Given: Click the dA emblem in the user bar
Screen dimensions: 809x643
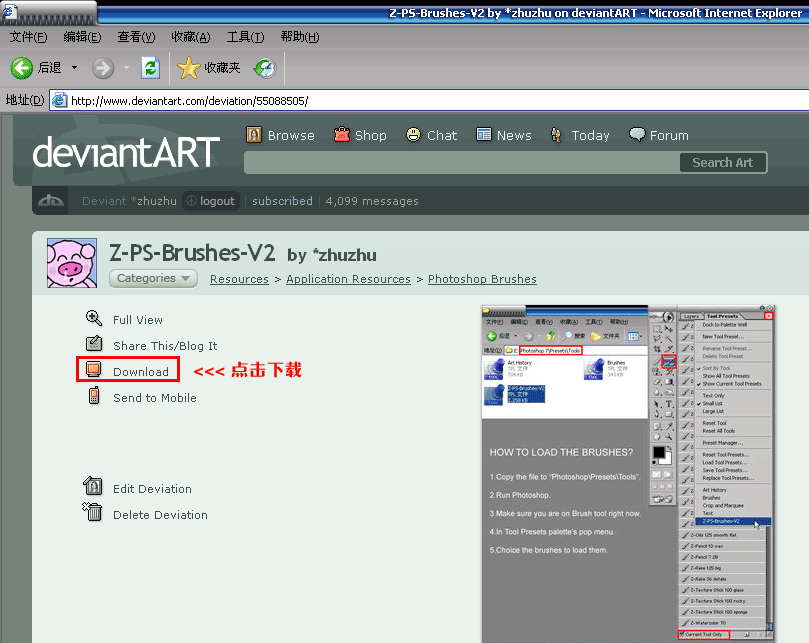Looking at the screenshot, I should pyautogui.click(x=51, y=201).
